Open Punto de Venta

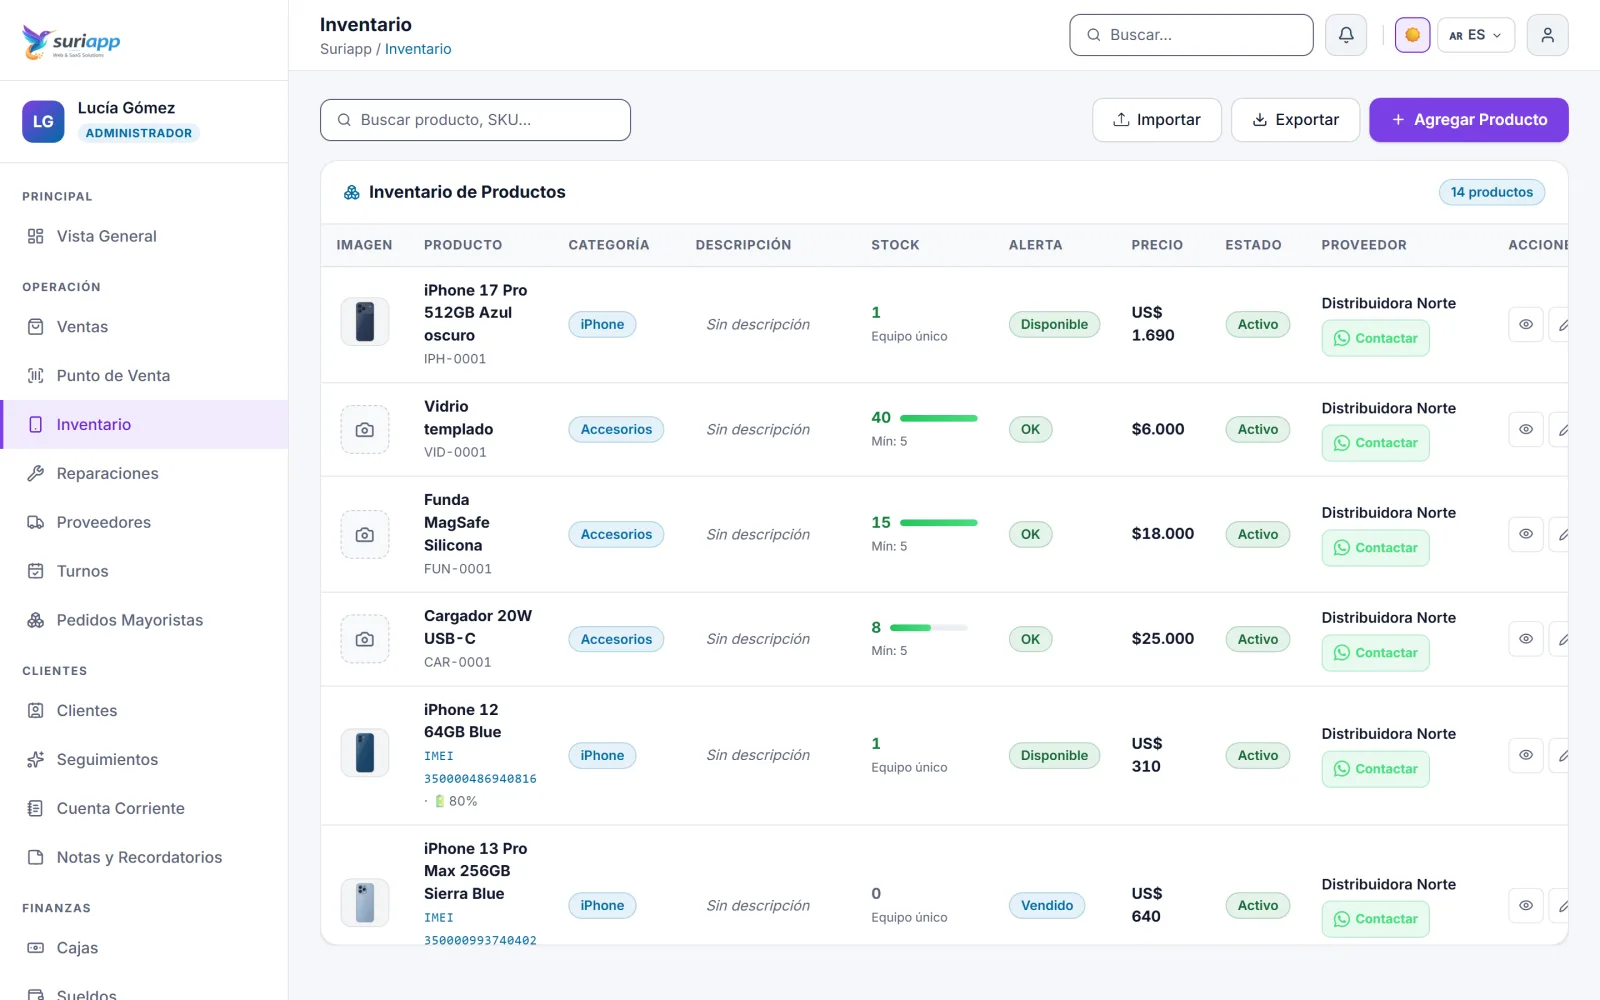(x=144, y=376)
